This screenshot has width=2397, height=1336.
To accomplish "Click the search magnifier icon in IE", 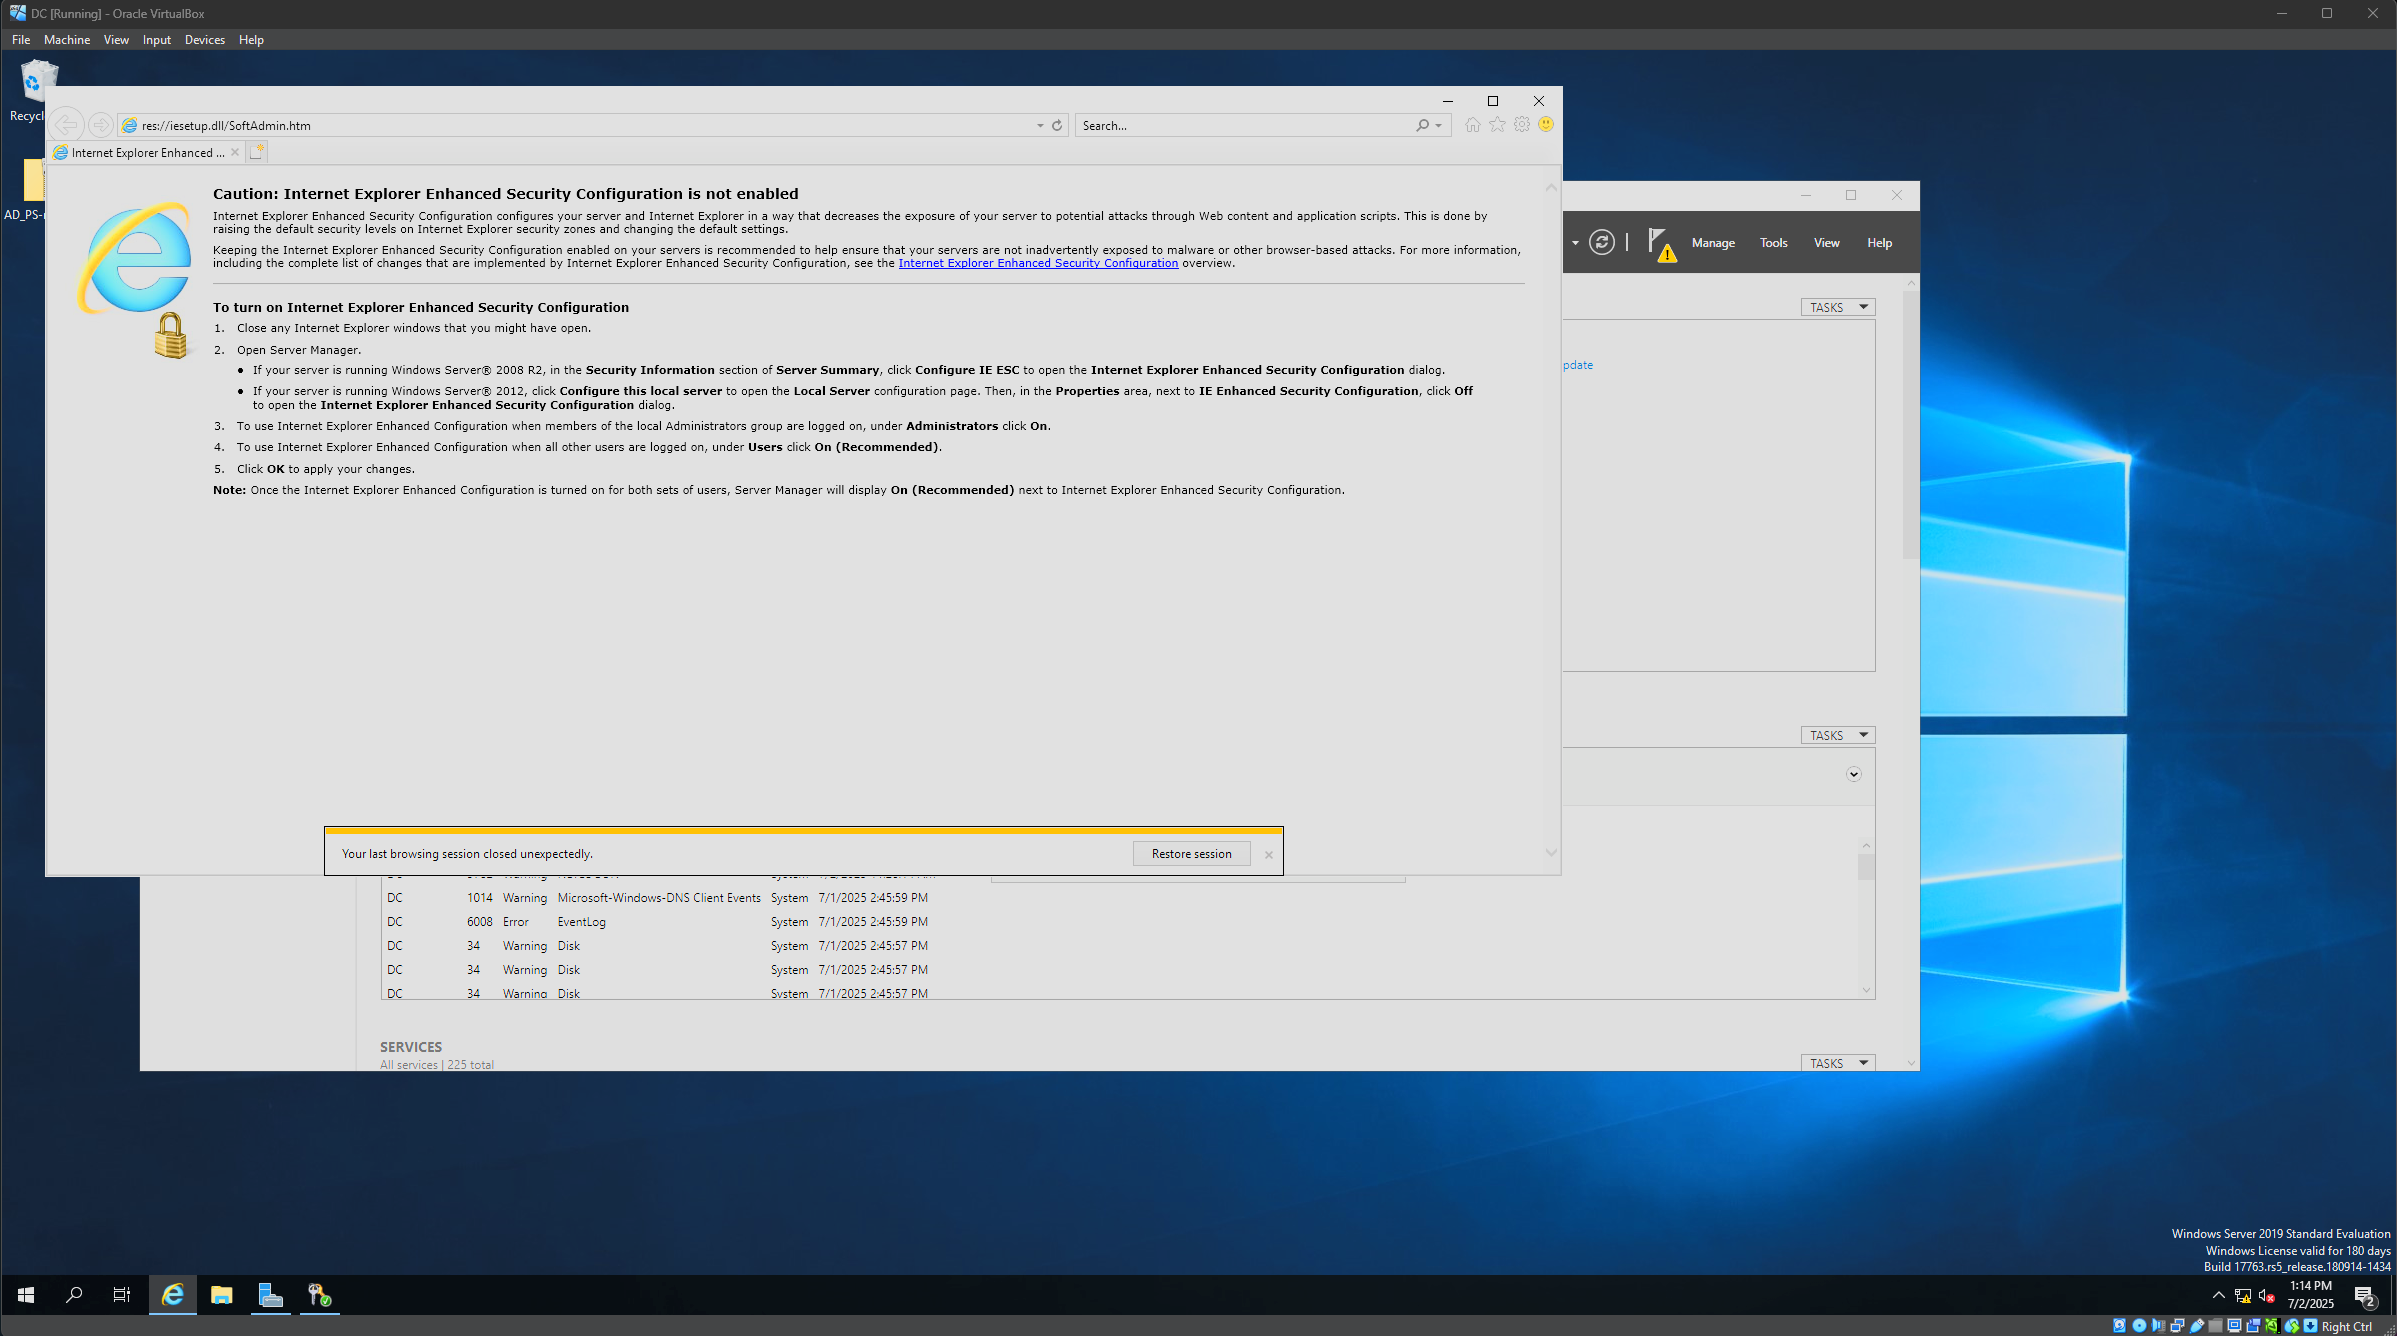I will (x=1422, y=125).
